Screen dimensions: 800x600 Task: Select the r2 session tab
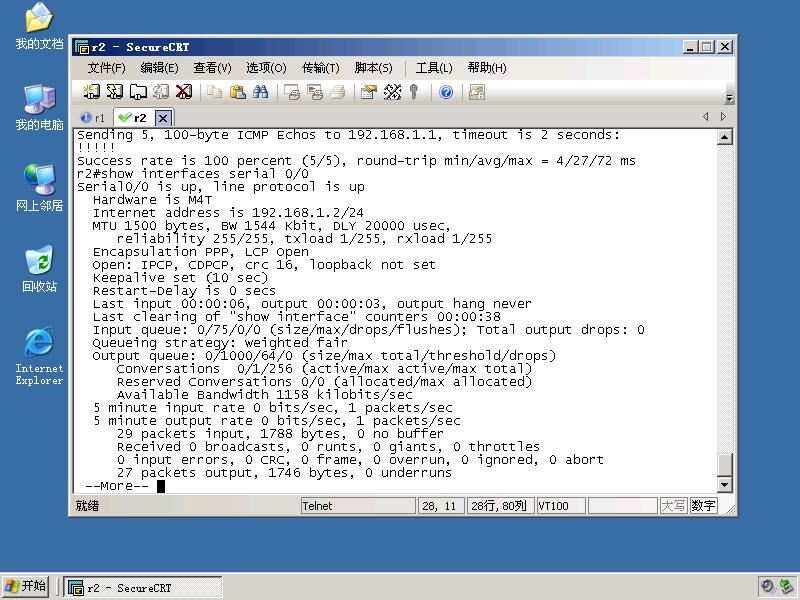click(x=133, y=118)
